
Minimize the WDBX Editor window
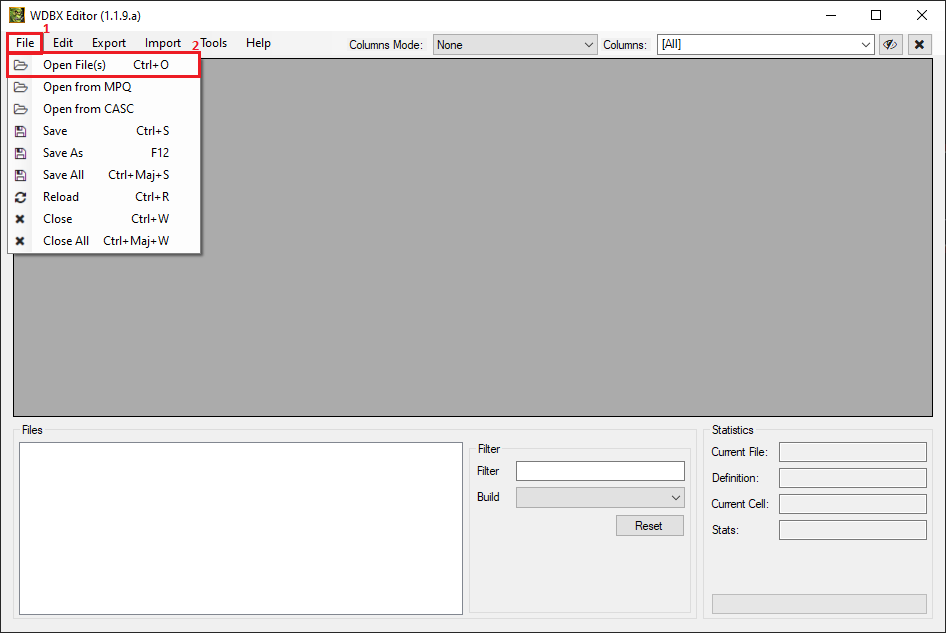(x=831, y=15)
